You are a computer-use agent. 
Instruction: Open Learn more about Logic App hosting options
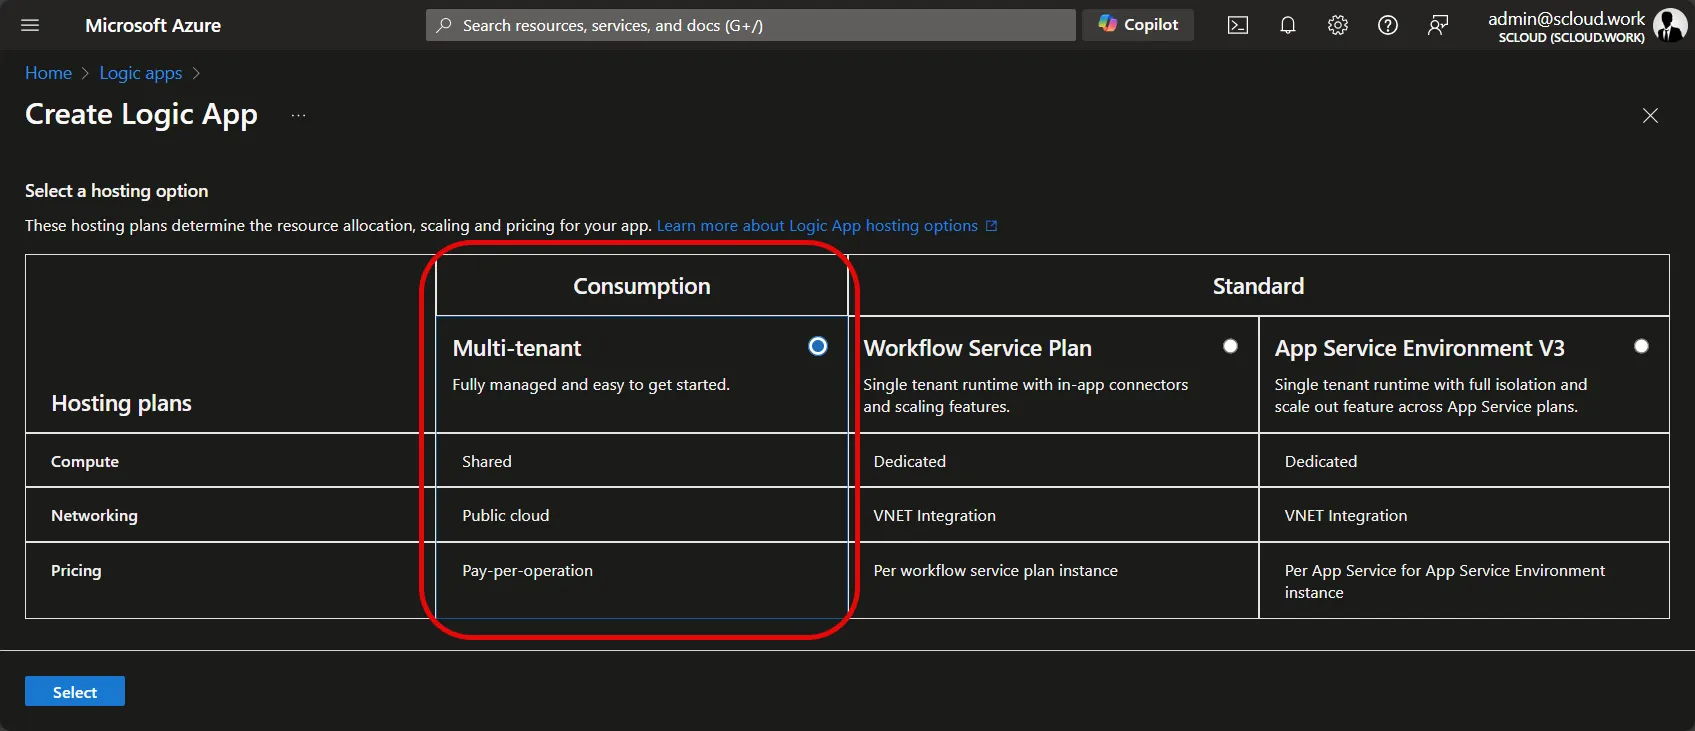[827, 226]
